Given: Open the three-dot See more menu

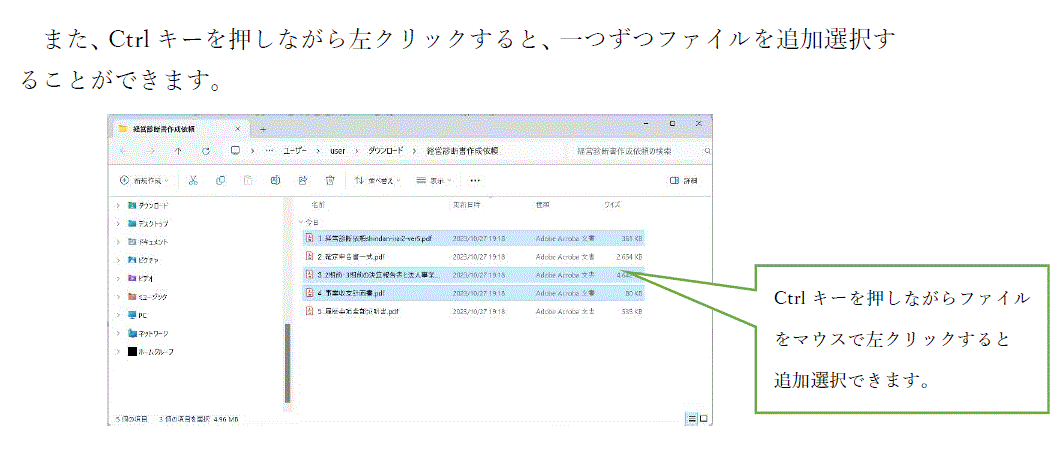Looking at the screenshot, I should (x=475, y=181).
